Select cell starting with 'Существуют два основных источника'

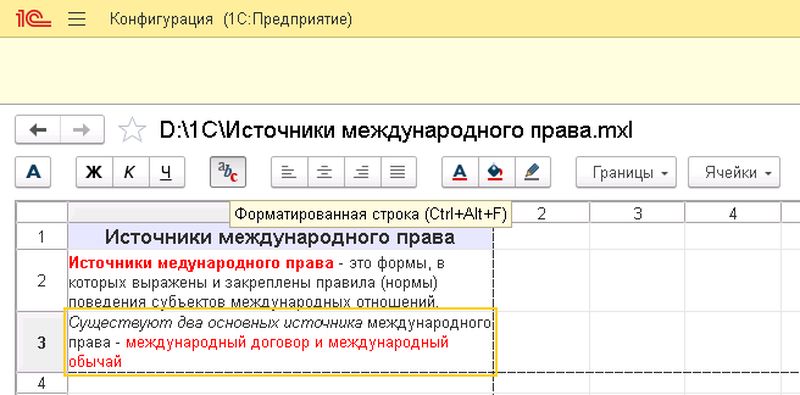(280, 342)
